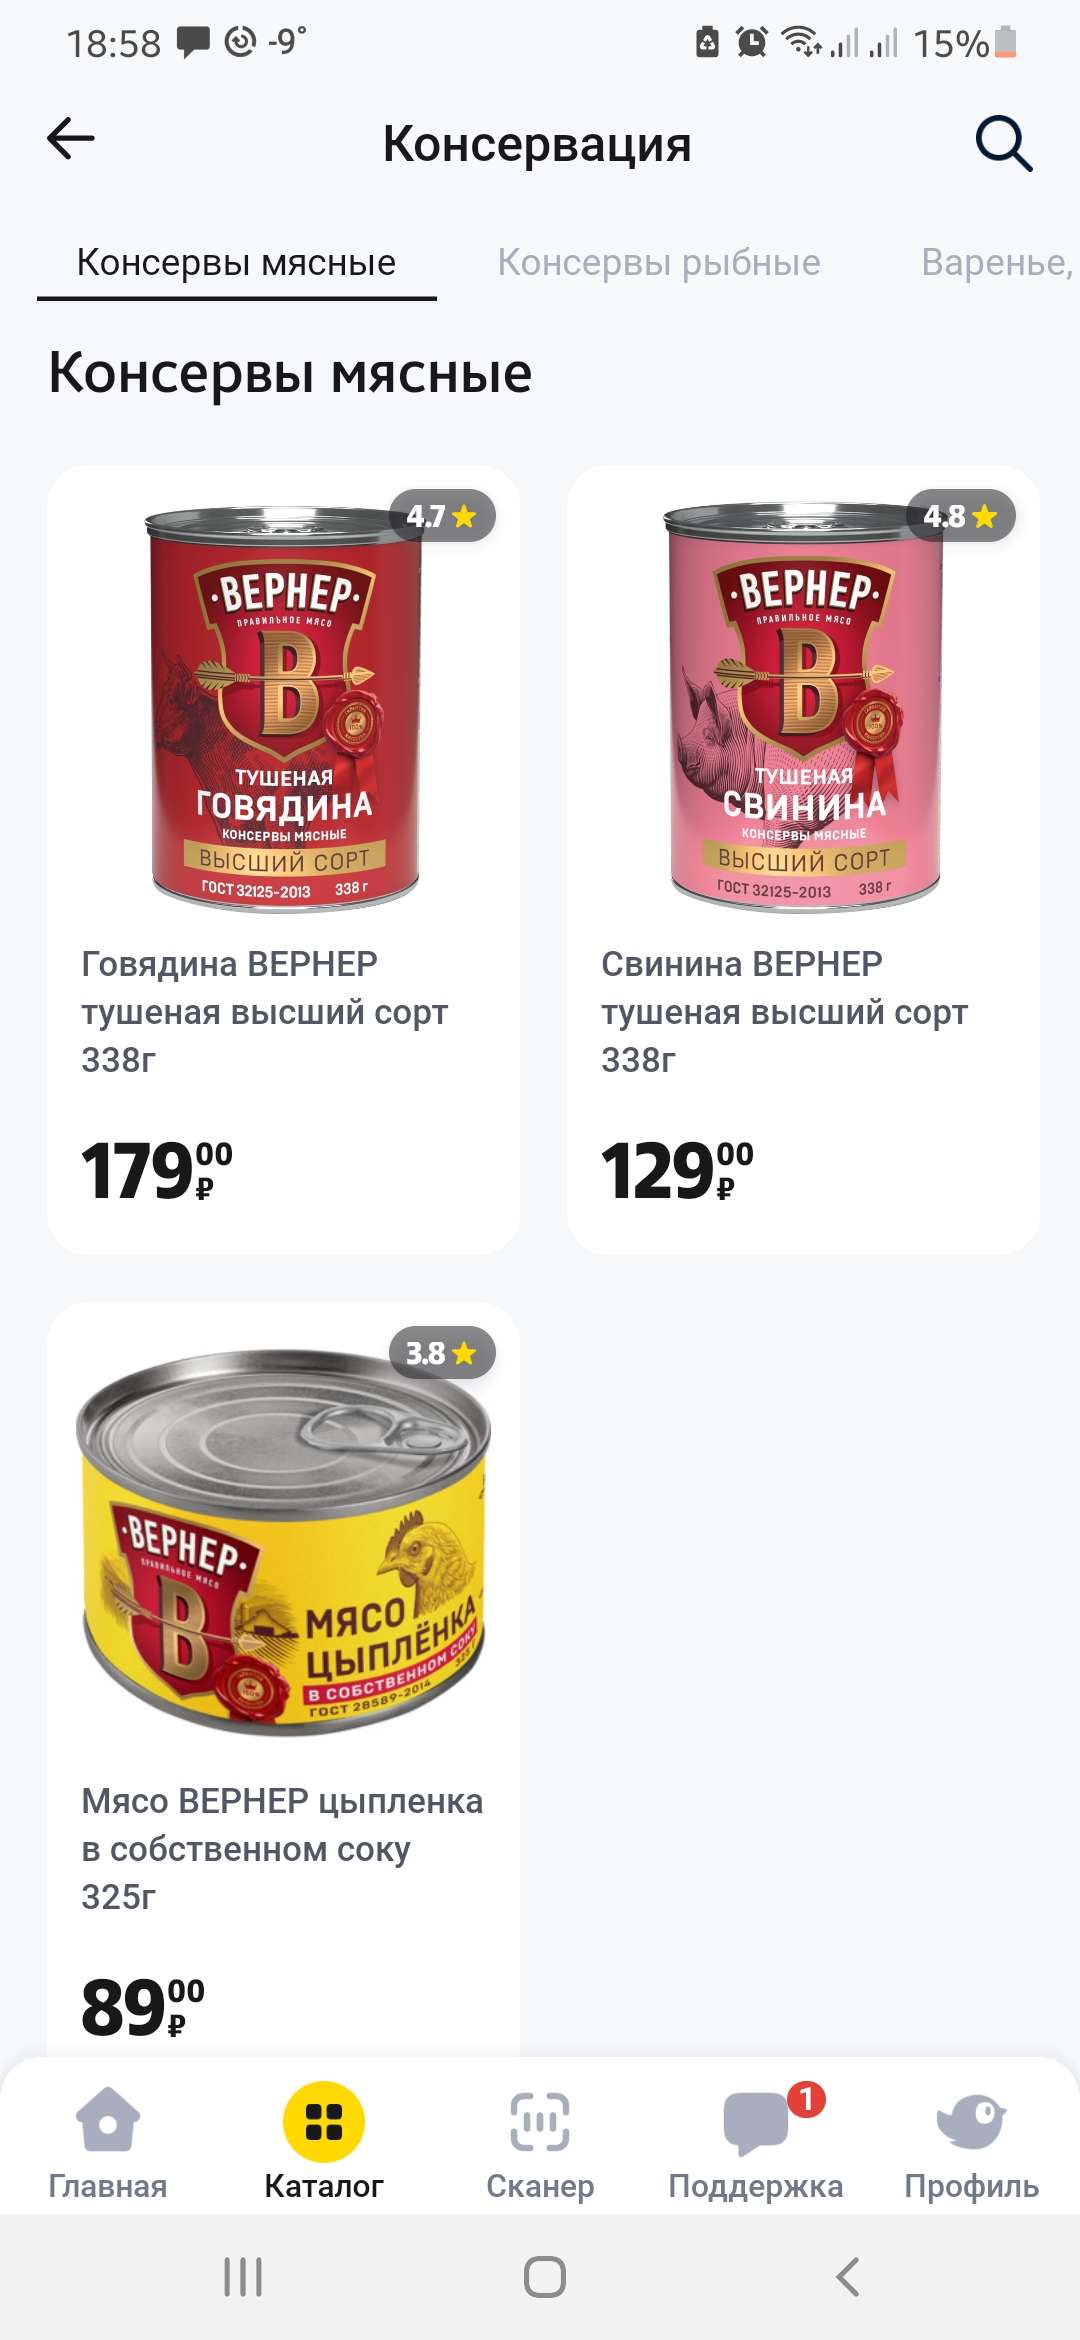Open Мясо цыпленка can image
This screenshot has width=1080, height=2340.
click(x=283, y=1536)
